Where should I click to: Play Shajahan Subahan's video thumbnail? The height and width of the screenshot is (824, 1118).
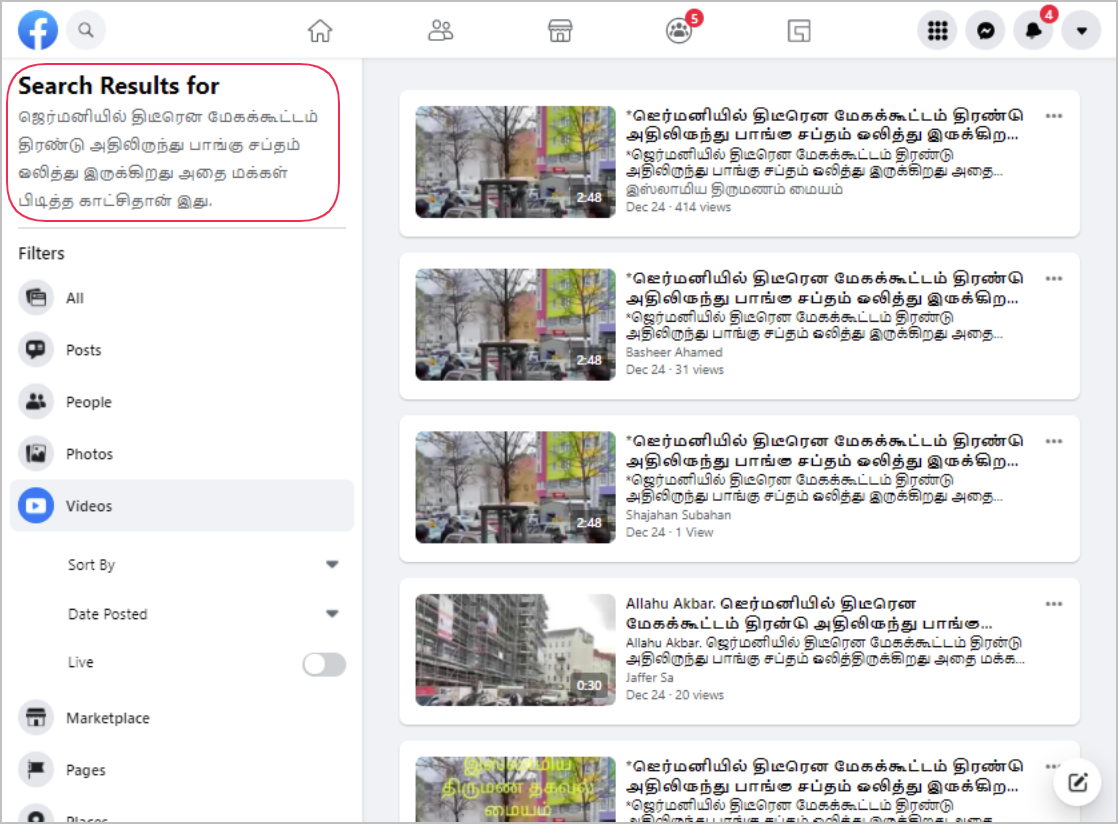(515, 487)
